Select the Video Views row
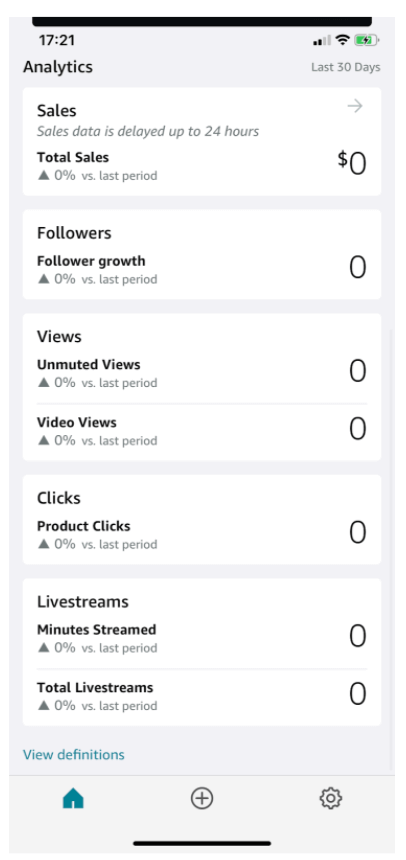 point(202,431)
